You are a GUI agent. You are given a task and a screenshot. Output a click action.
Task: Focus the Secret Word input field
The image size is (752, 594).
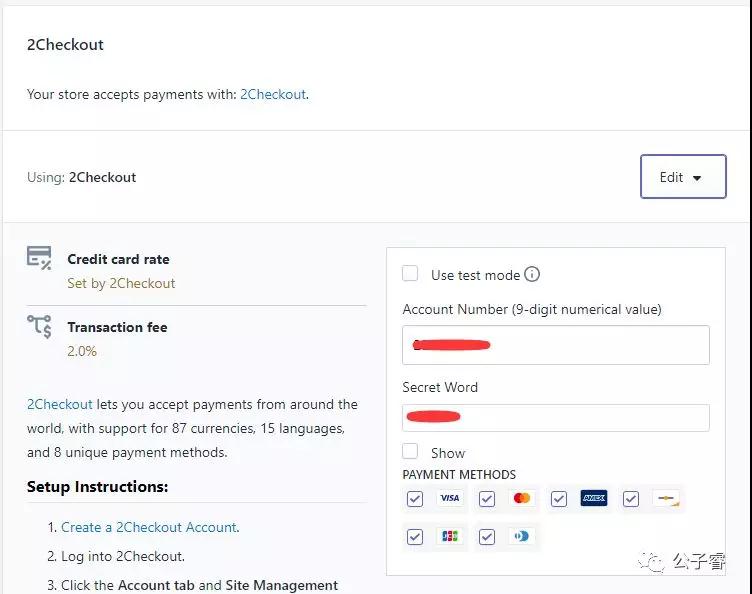(556, 418)
